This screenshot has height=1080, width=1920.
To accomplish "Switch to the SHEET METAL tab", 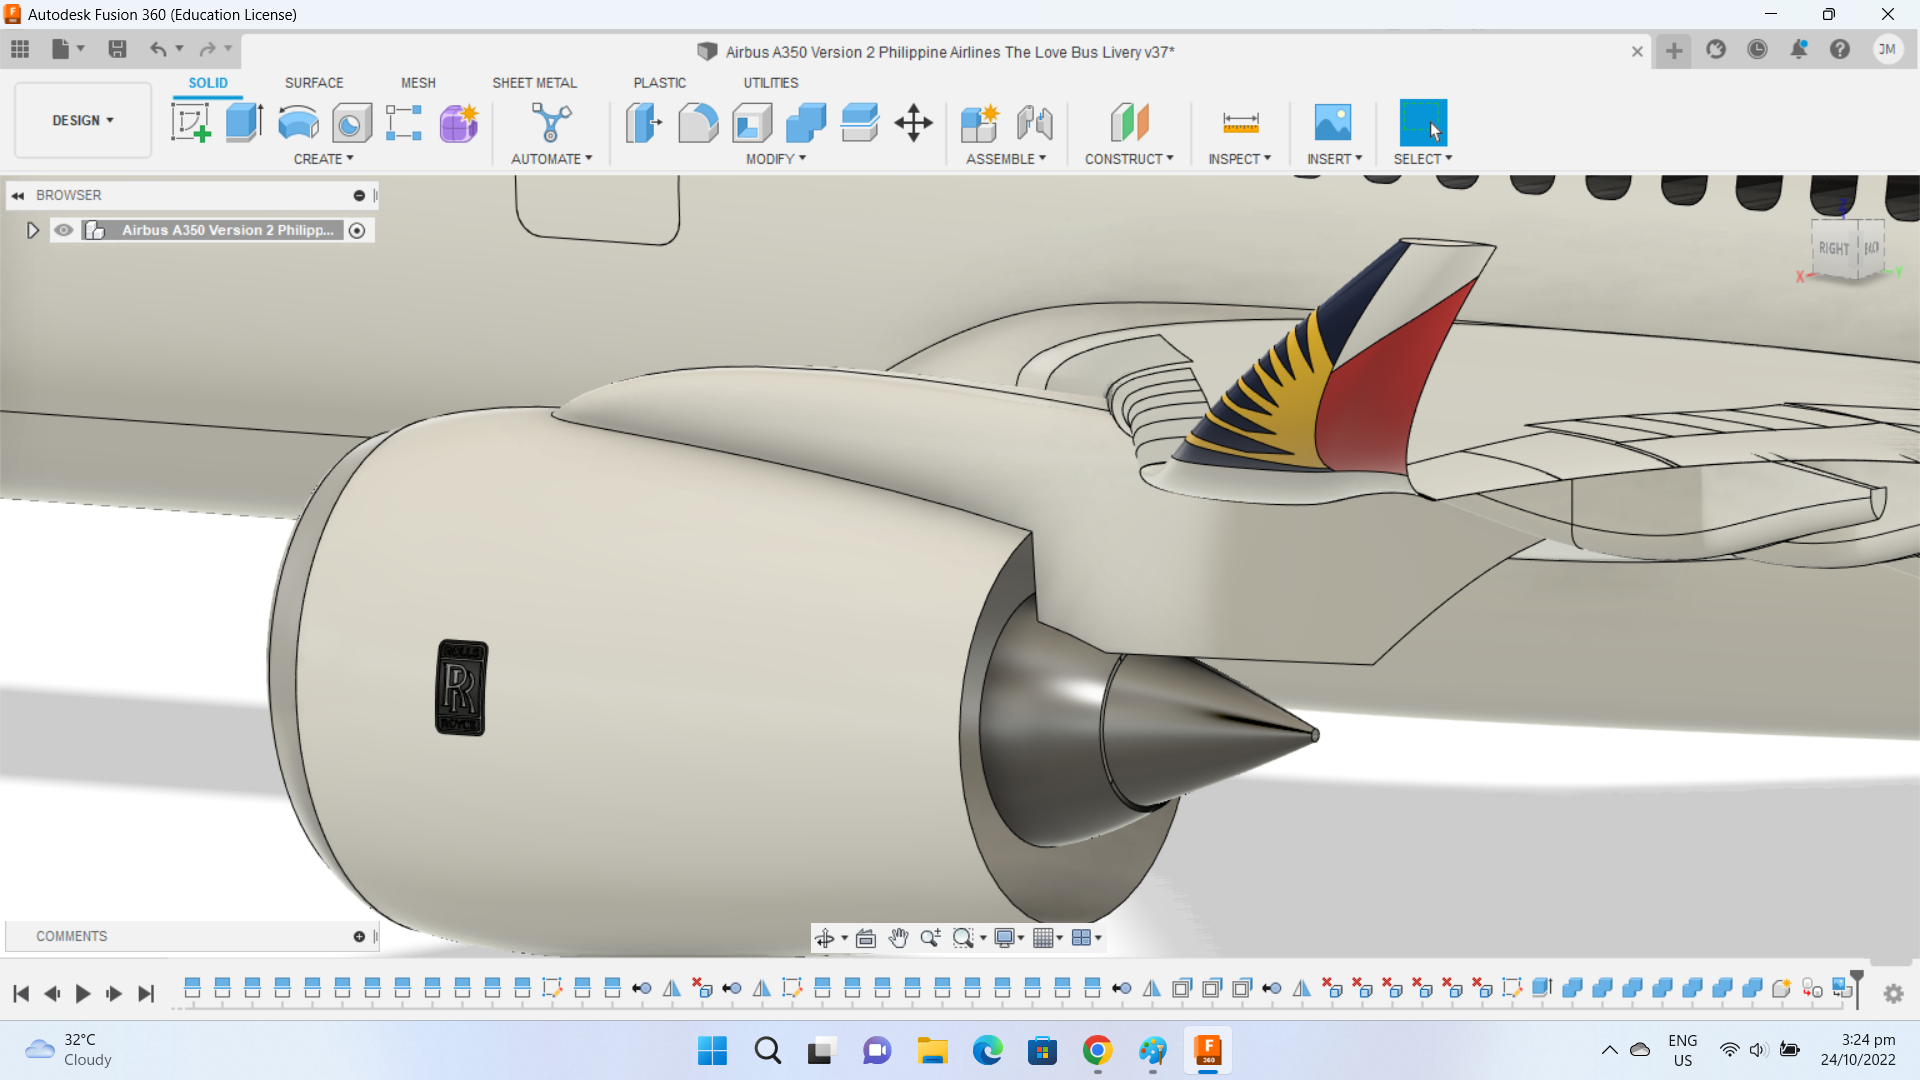I will [534, 83].
